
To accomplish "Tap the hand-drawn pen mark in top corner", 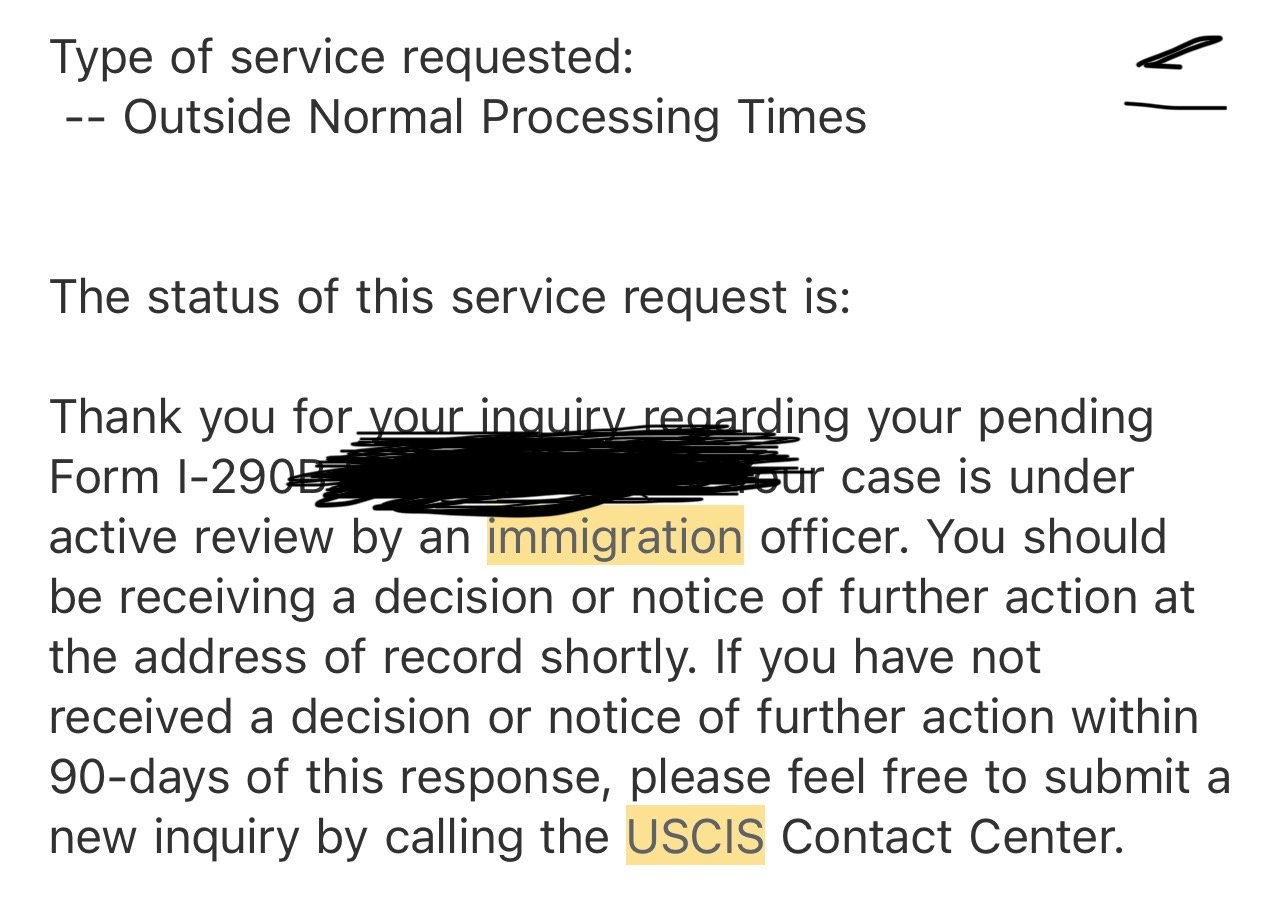I will click(x=1180, y=54).
